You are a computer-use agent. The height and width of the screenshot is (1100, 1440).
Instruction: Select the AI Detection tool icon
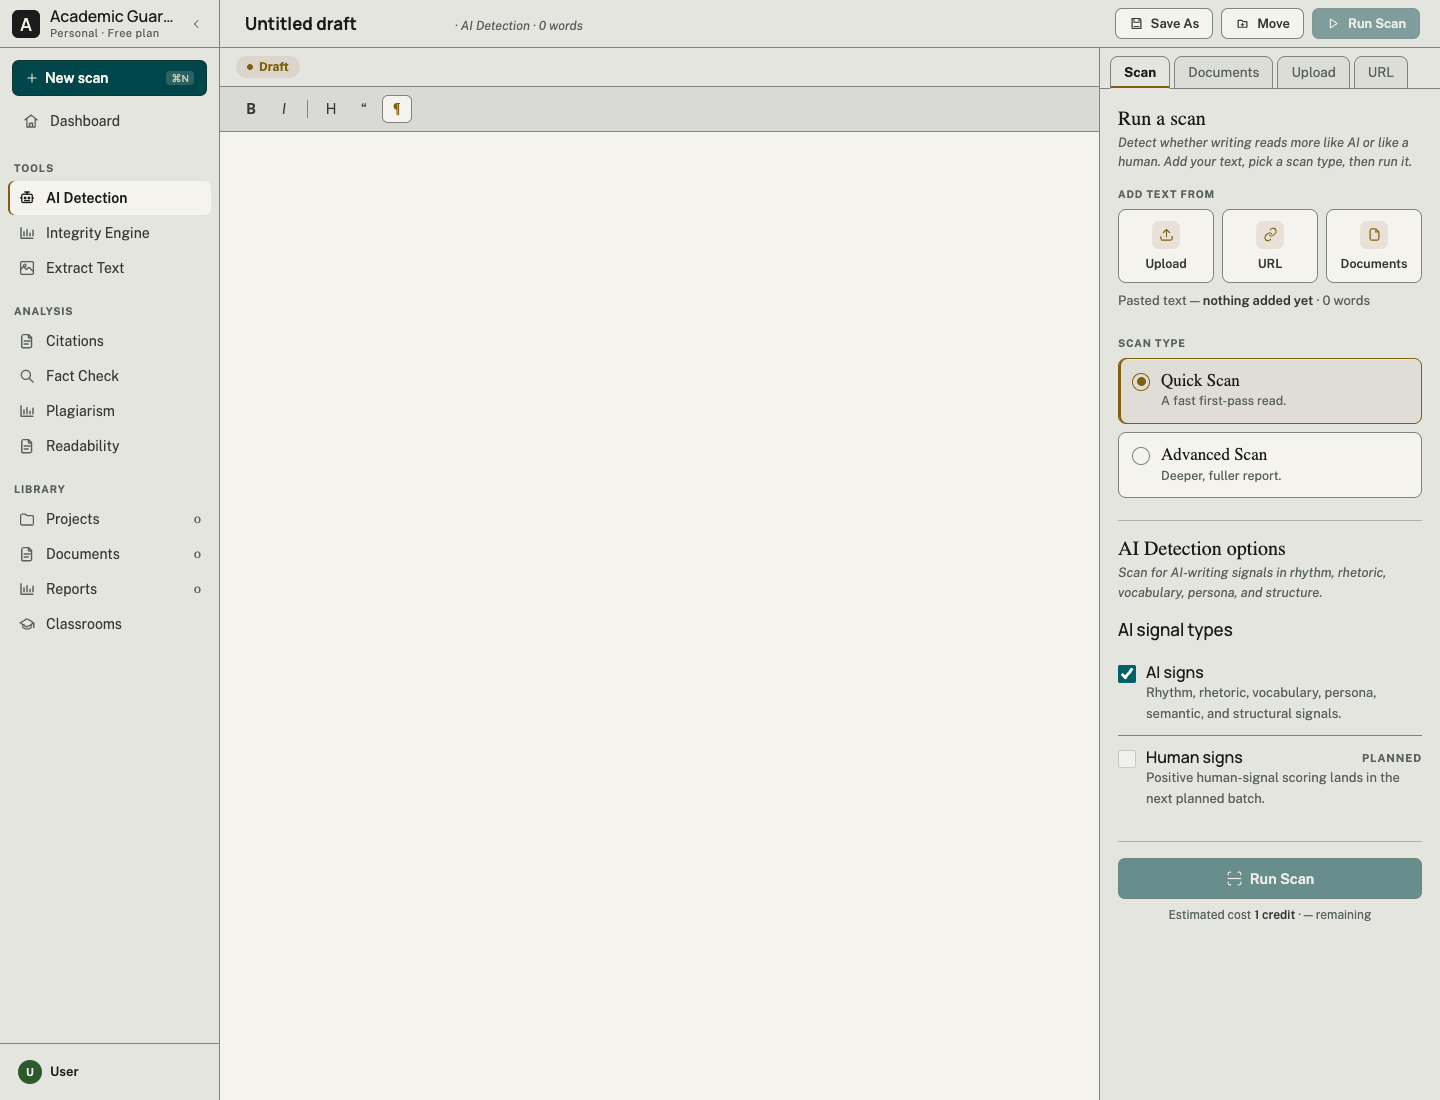[27, 198]
